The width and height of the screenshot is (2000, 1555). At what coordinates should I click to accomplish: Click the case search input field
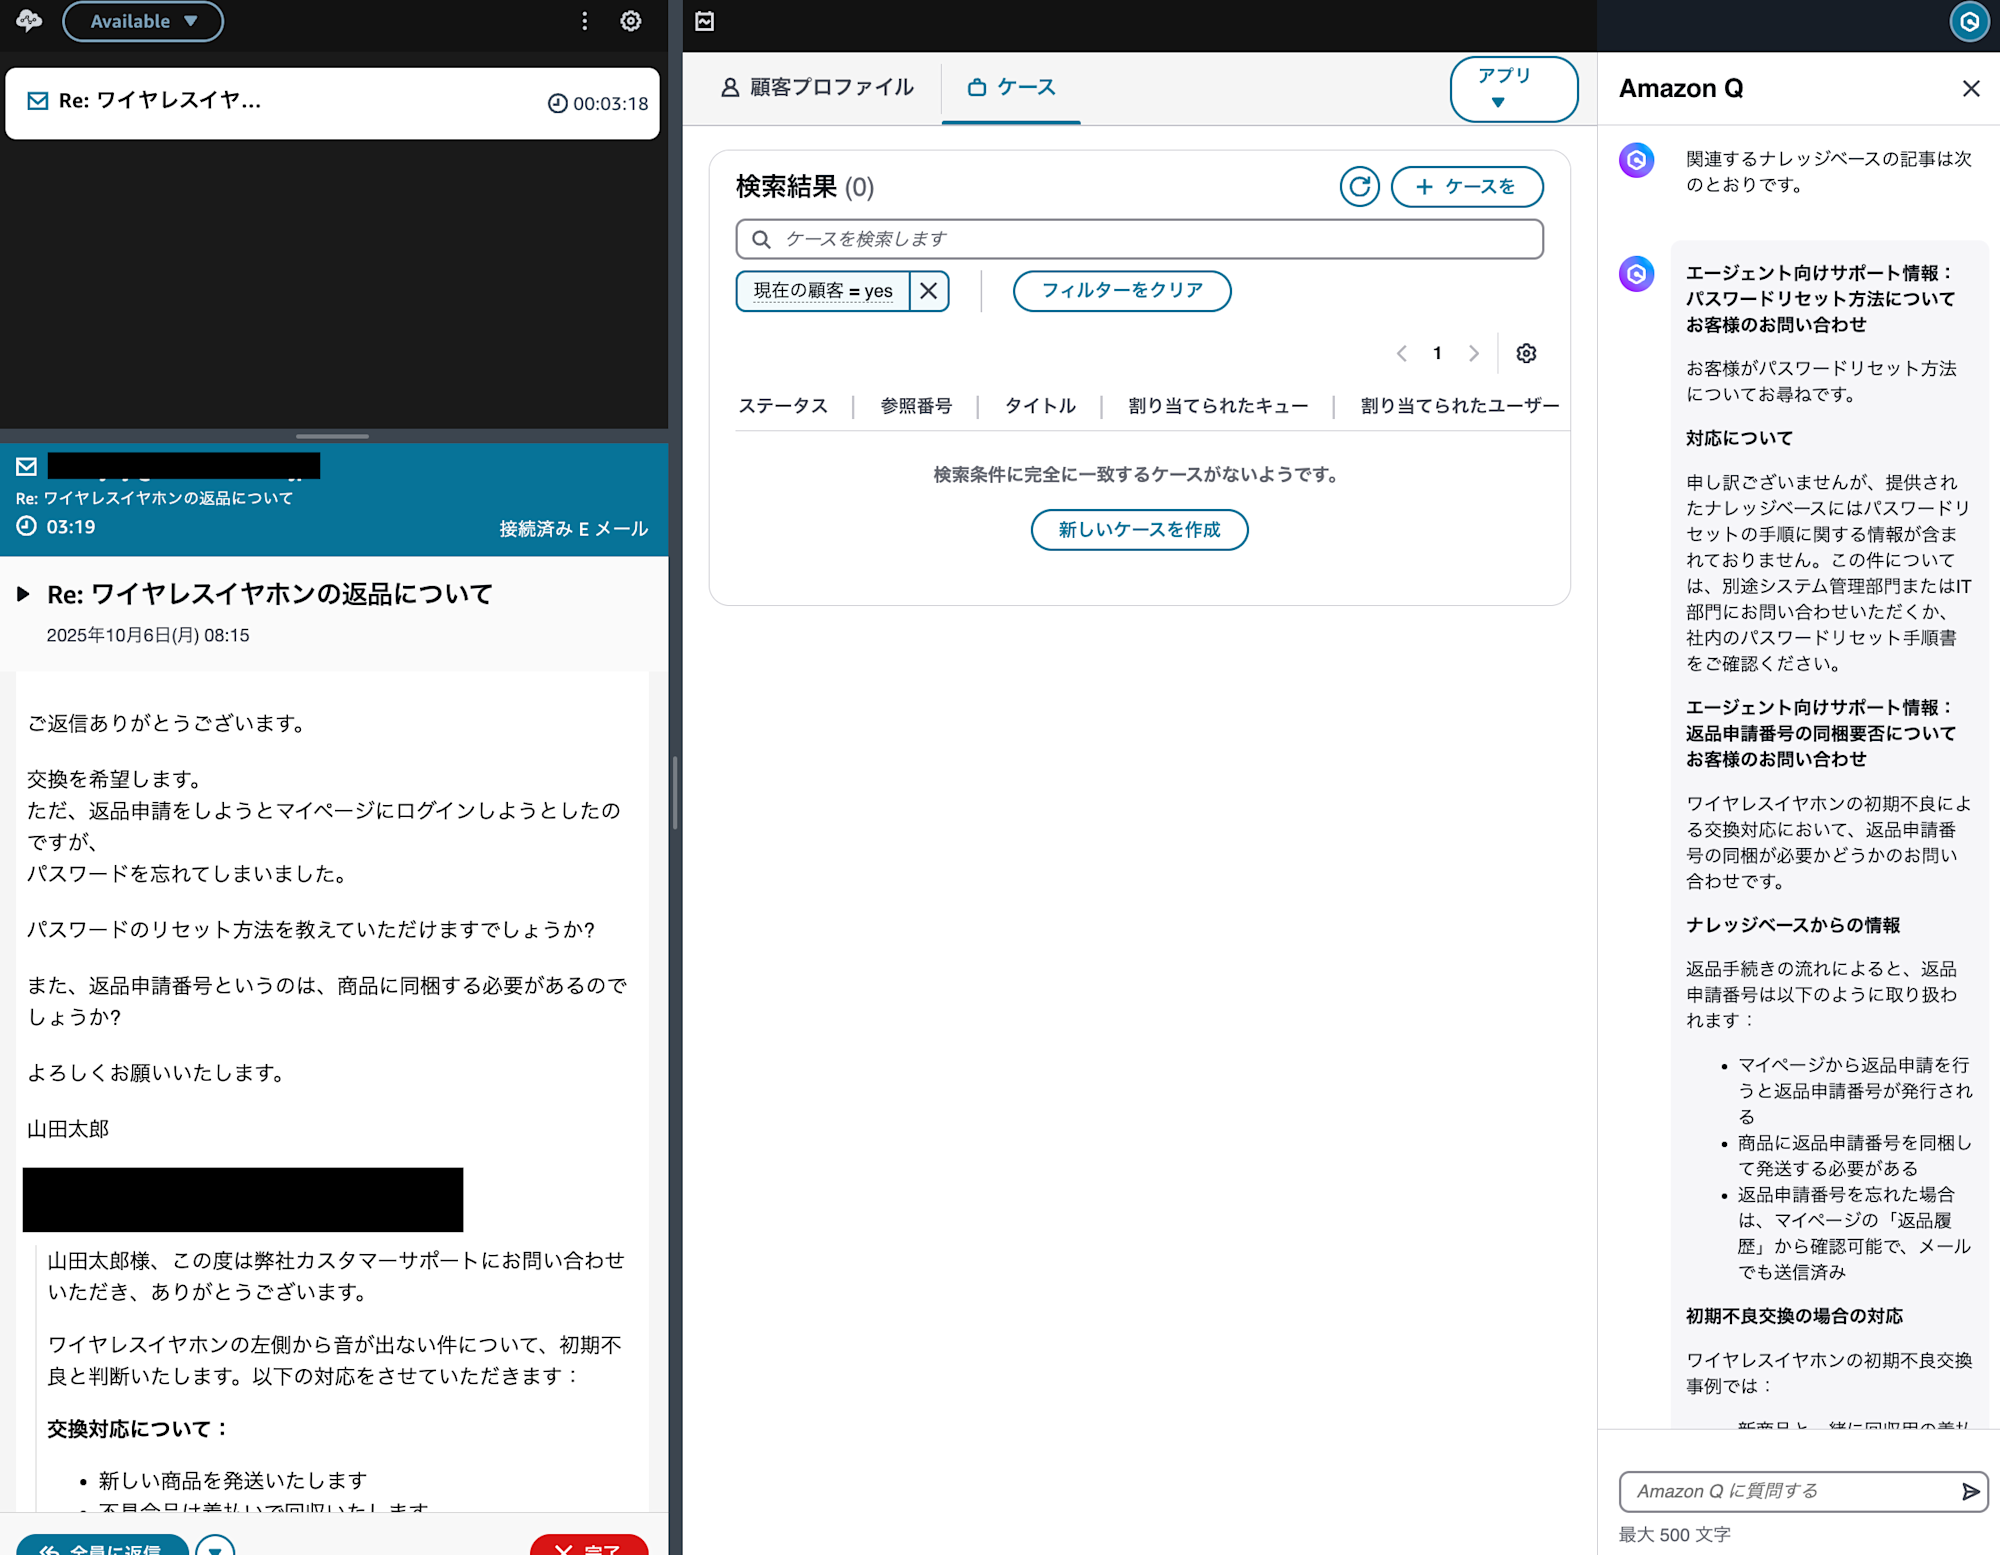tap(1140, 239)
